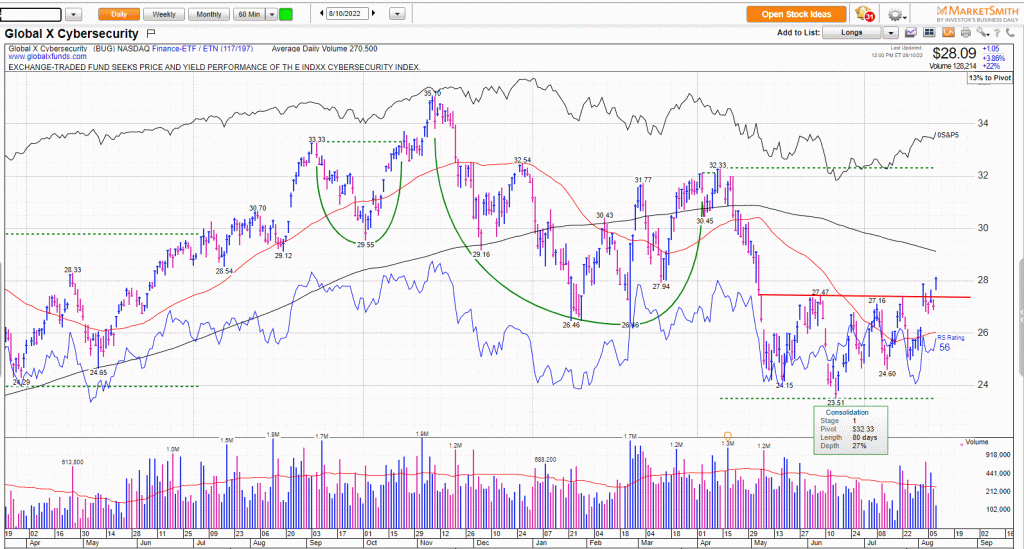Screen dimensions: 1024x549
Task: Click the Open Stock Ideas button
Action: 796,14
